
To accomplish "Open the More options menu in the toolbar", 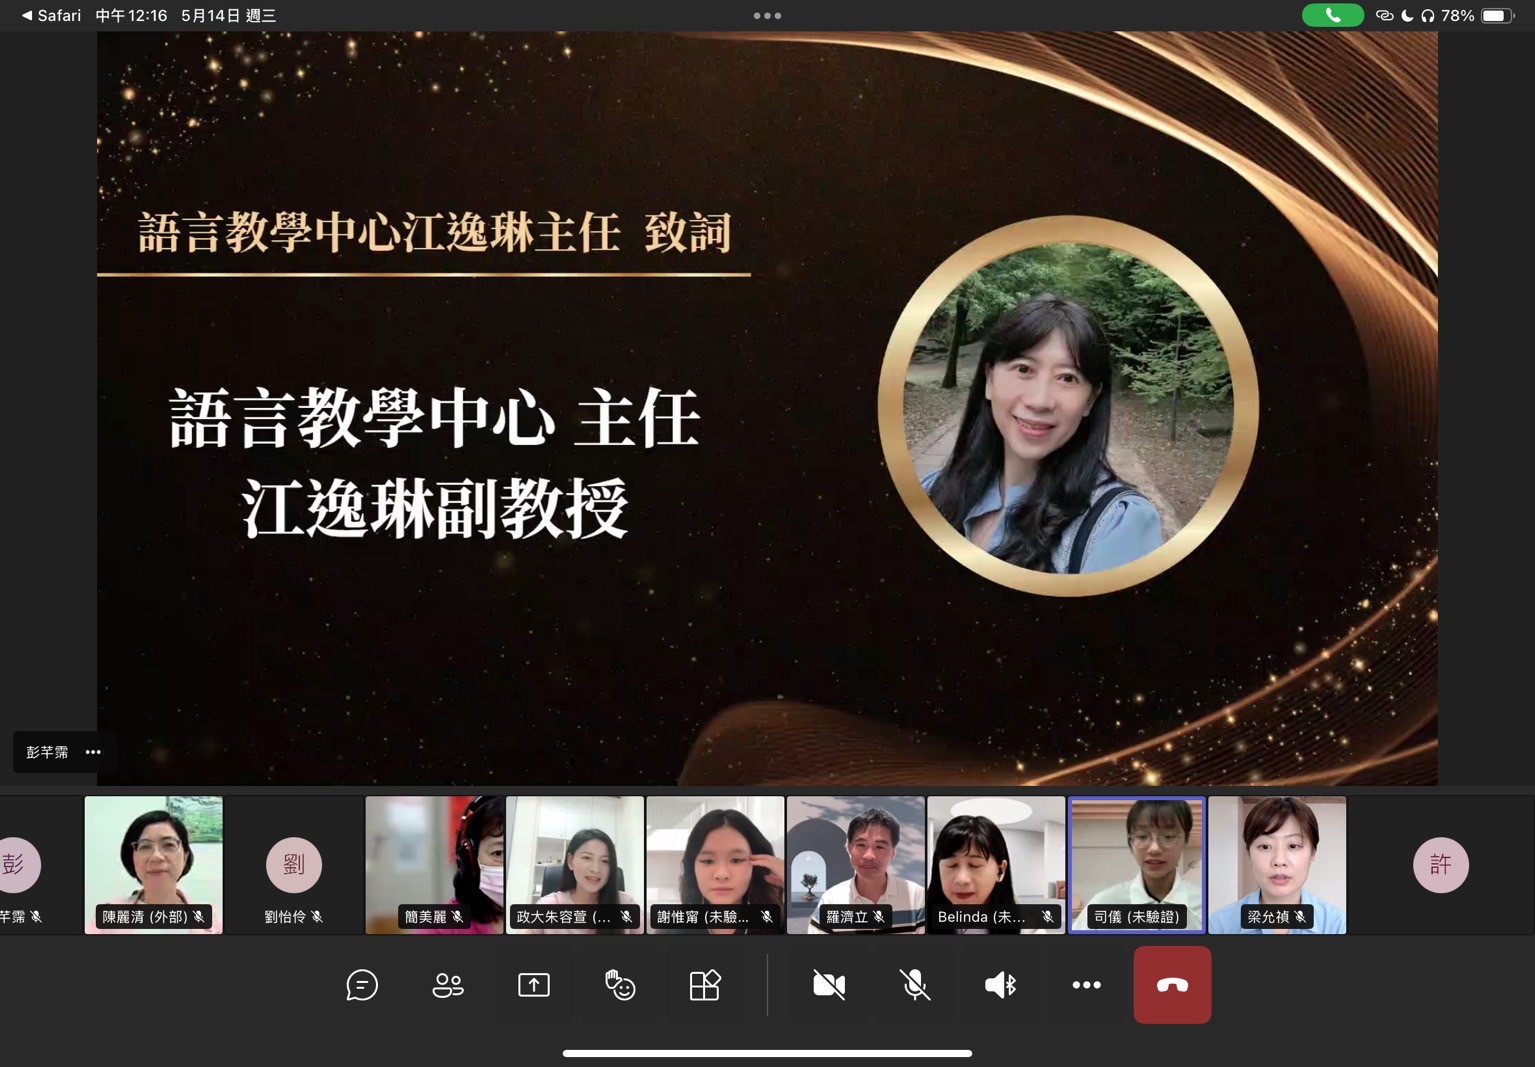I will 1086,985.
